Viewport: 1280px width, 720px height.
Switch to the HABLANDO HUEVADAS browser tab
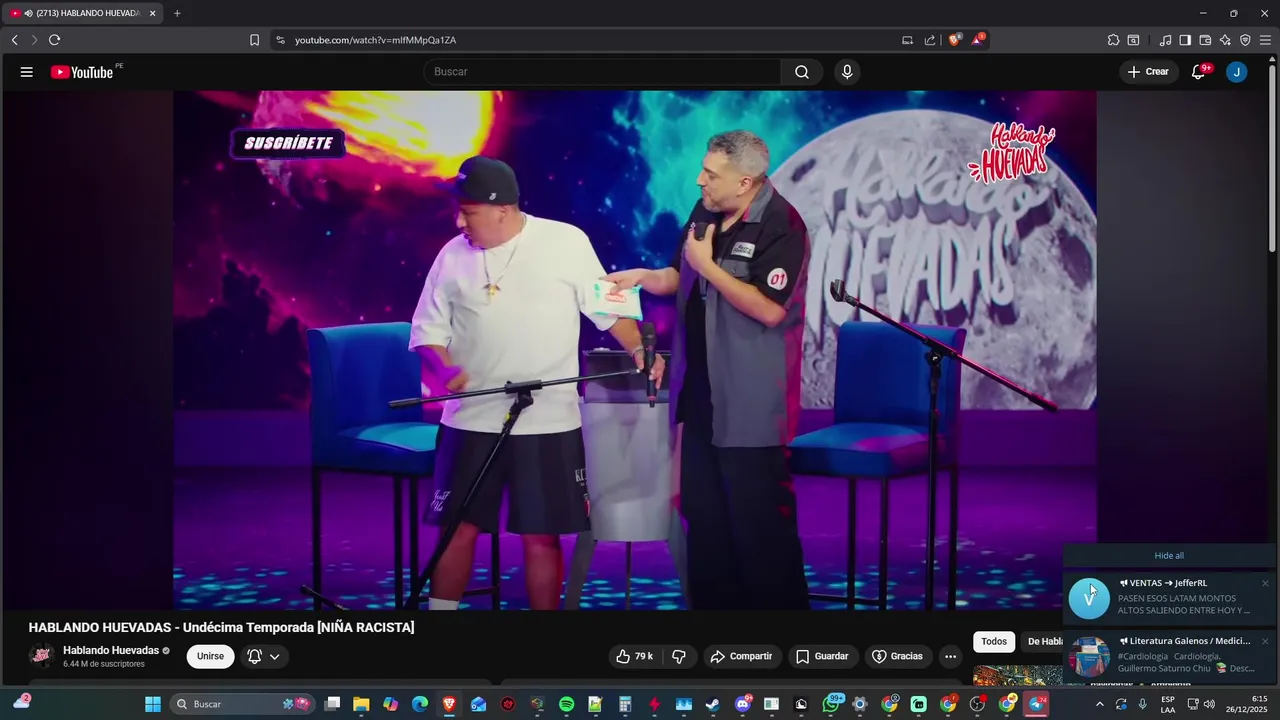(82, 13)
